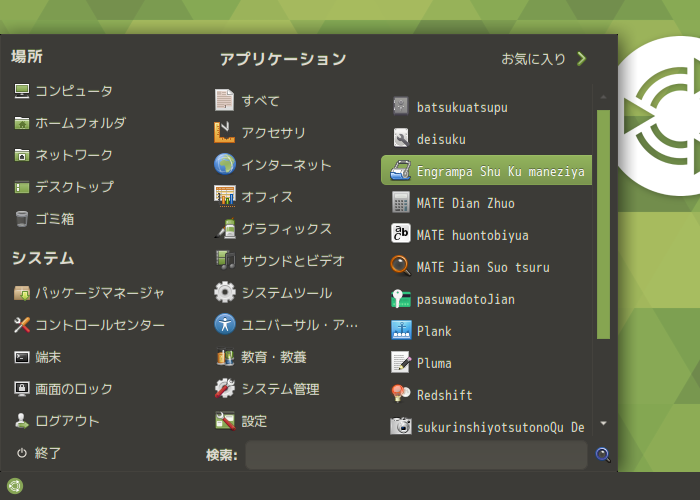Viewport: 700px width, 500px height.
Task: Launch the Engrampa archive manager icon
Action: pyautogui.click(x=401, y=171)
